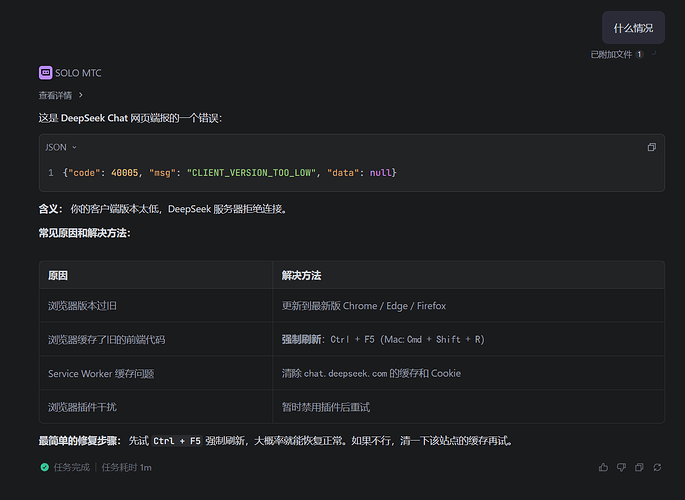Expand the 查看详情 details section
This screenshot has width=685, height=500.
(60, 95)
